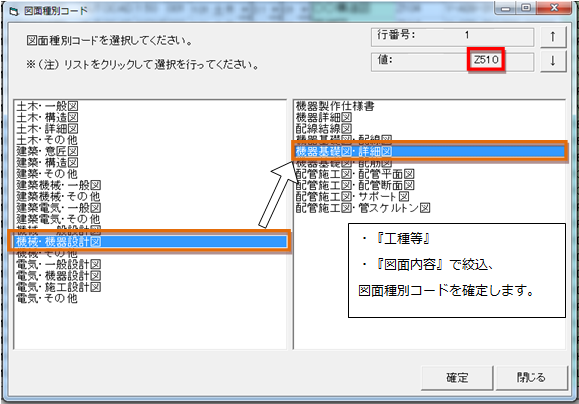Click the 閉じる close button
This screenshot has height=404, width=579.
tap(531, 377)
